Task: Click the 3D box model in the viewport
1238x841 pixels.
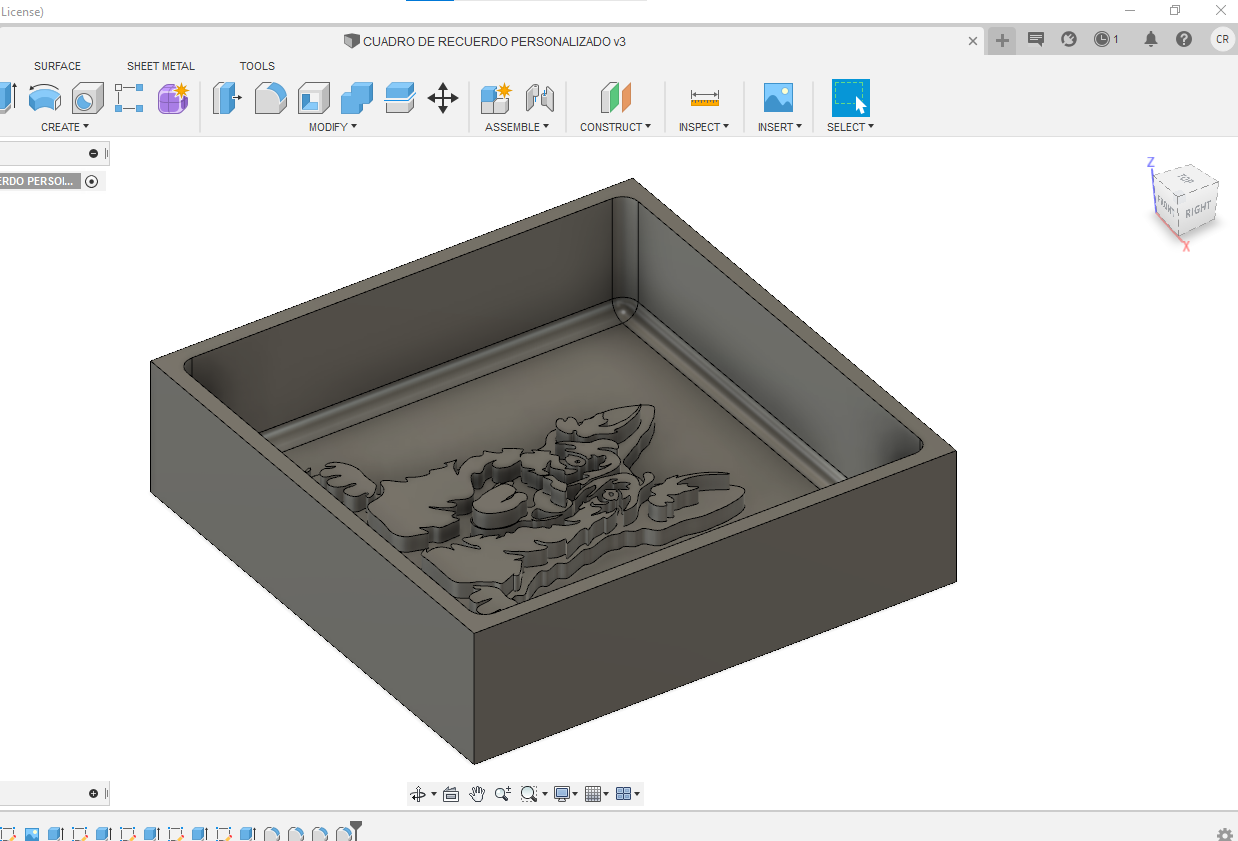Action: (553, 470)
